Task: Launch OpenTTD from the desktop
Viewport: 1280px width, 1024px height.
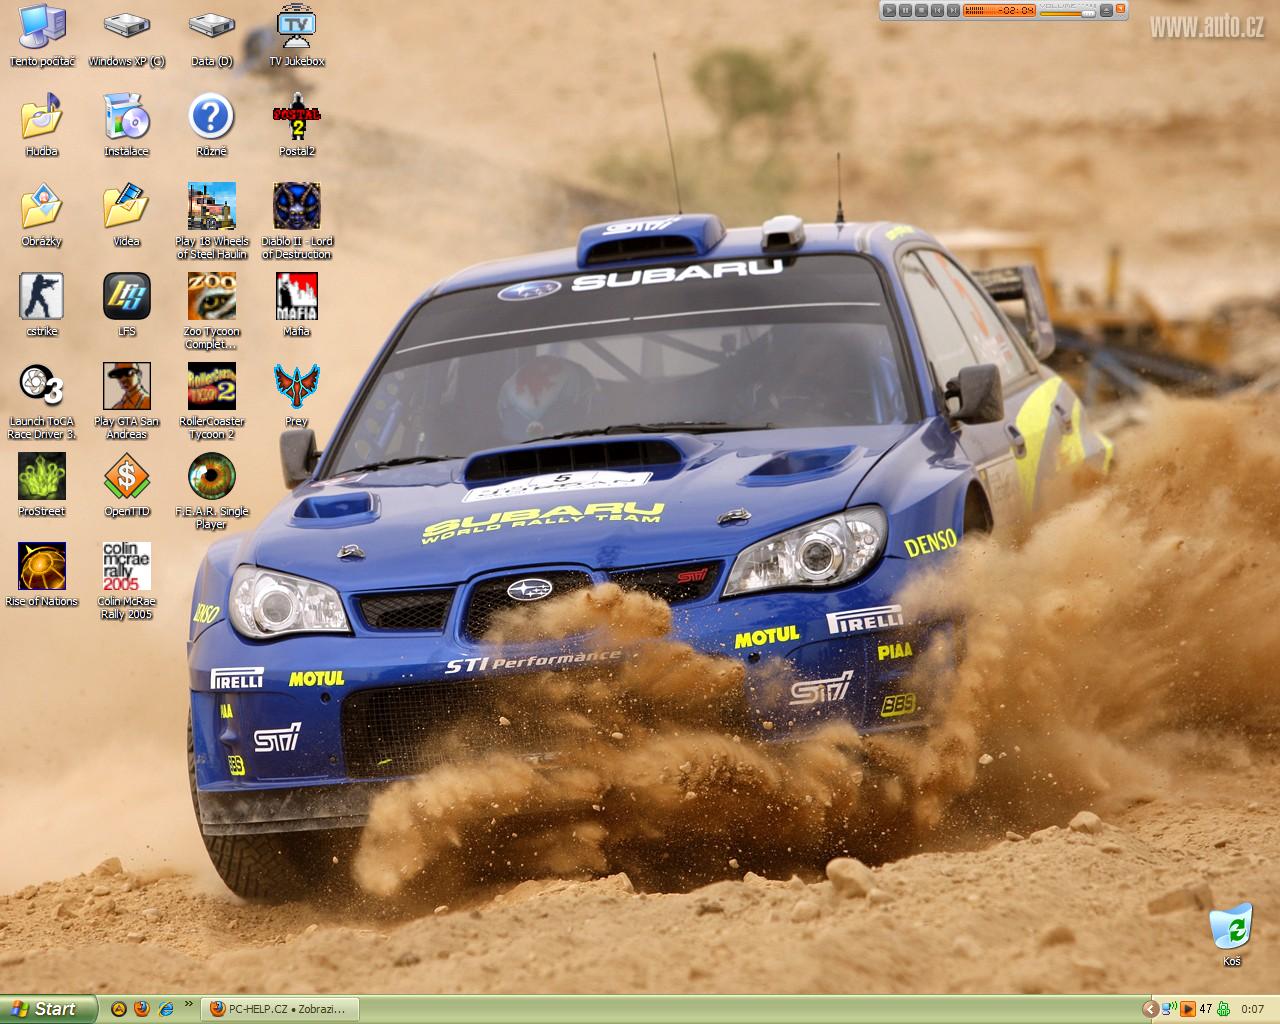Action: coord(127,477)
